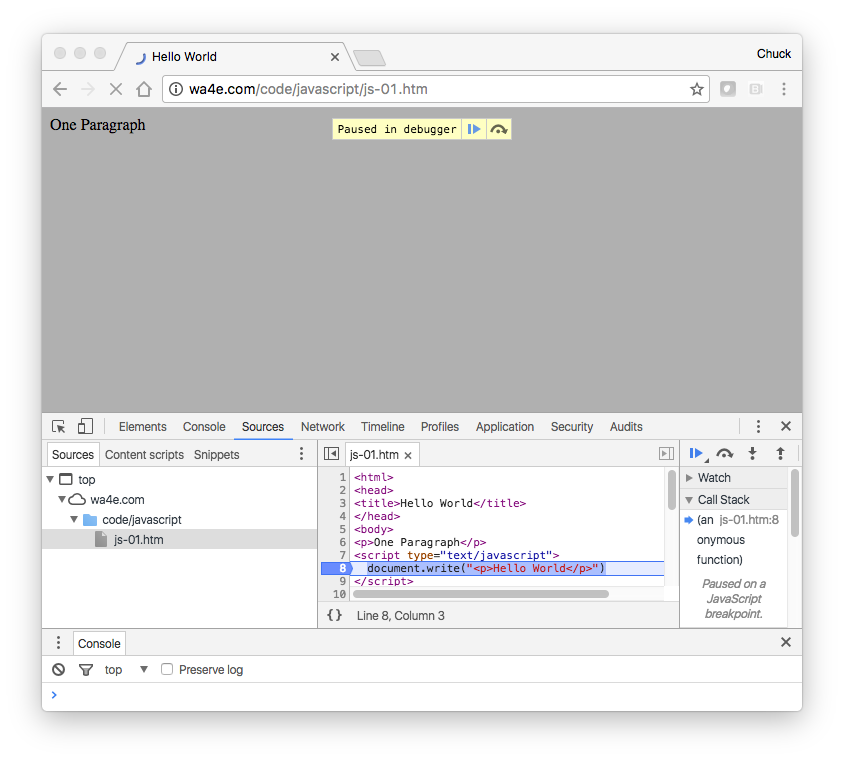
Task: Open the Network panel
Action: 322,426
